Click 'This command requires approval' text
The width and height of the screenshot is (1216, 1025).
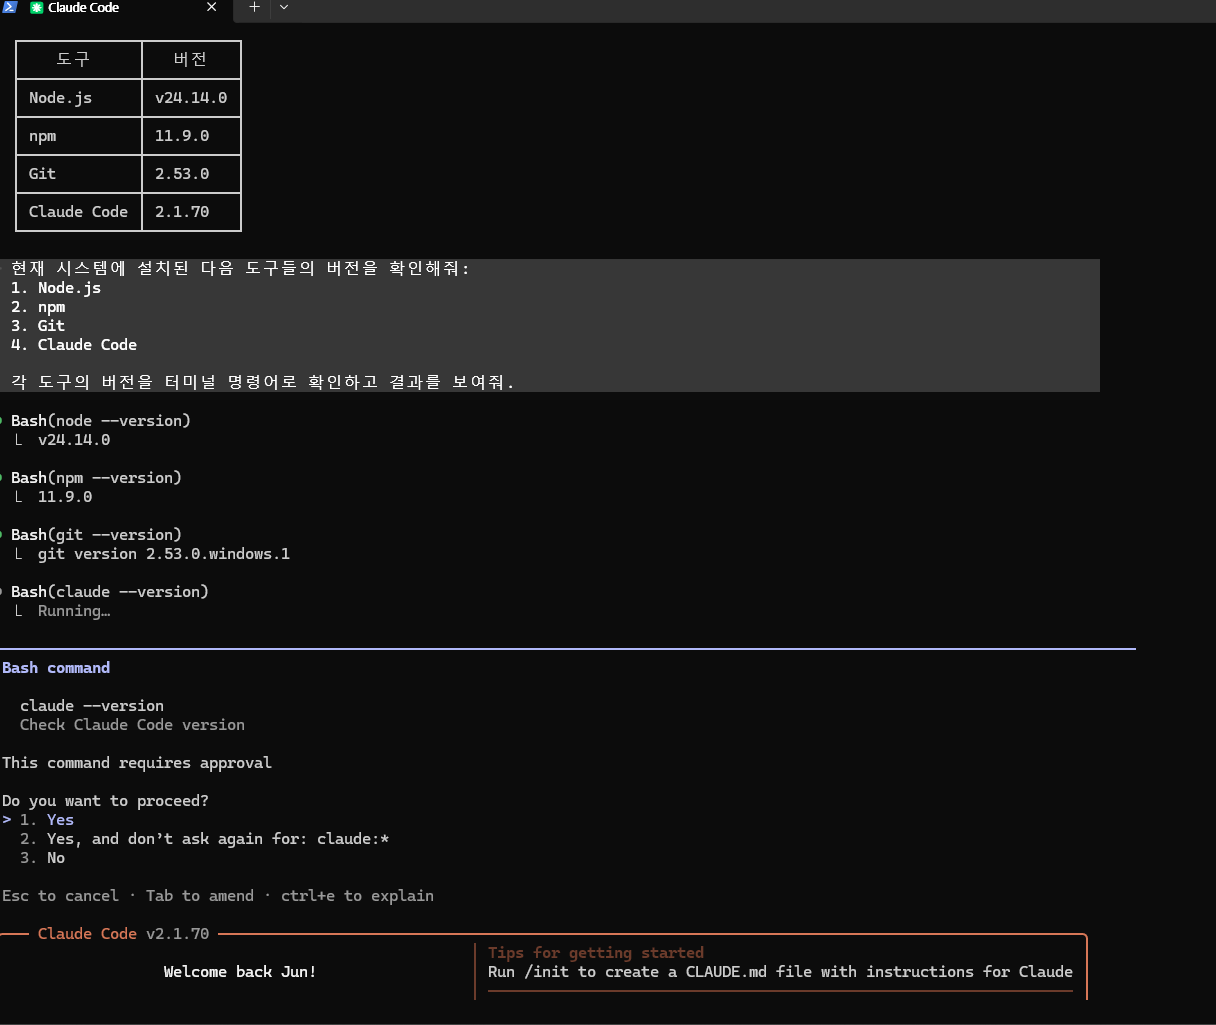click(x=137, y=763)
